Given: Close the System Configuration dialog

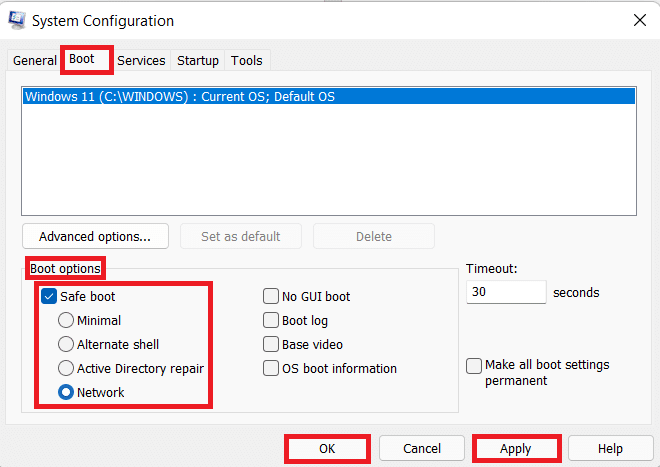Looking at the screenshot, I should [x=638, y=20].
